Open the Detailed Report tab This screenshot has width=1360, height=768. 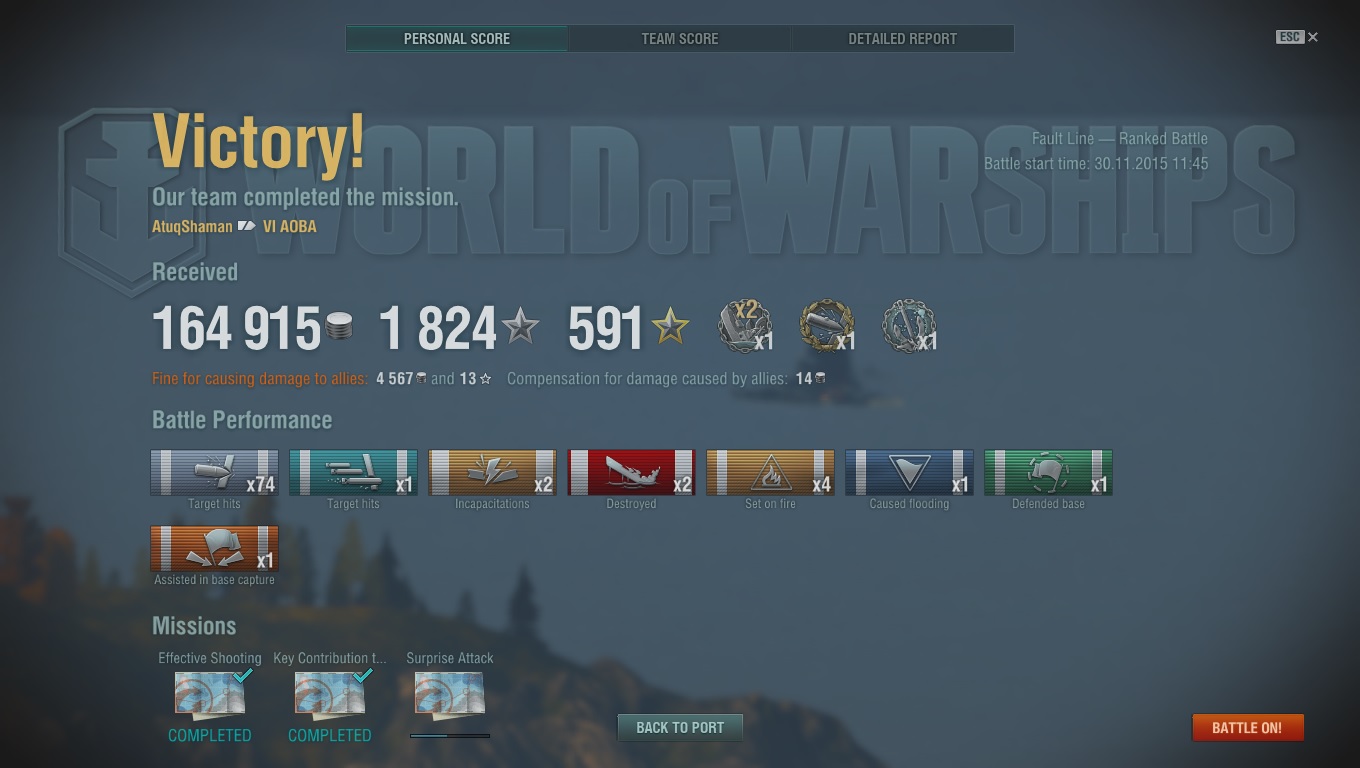903,39
